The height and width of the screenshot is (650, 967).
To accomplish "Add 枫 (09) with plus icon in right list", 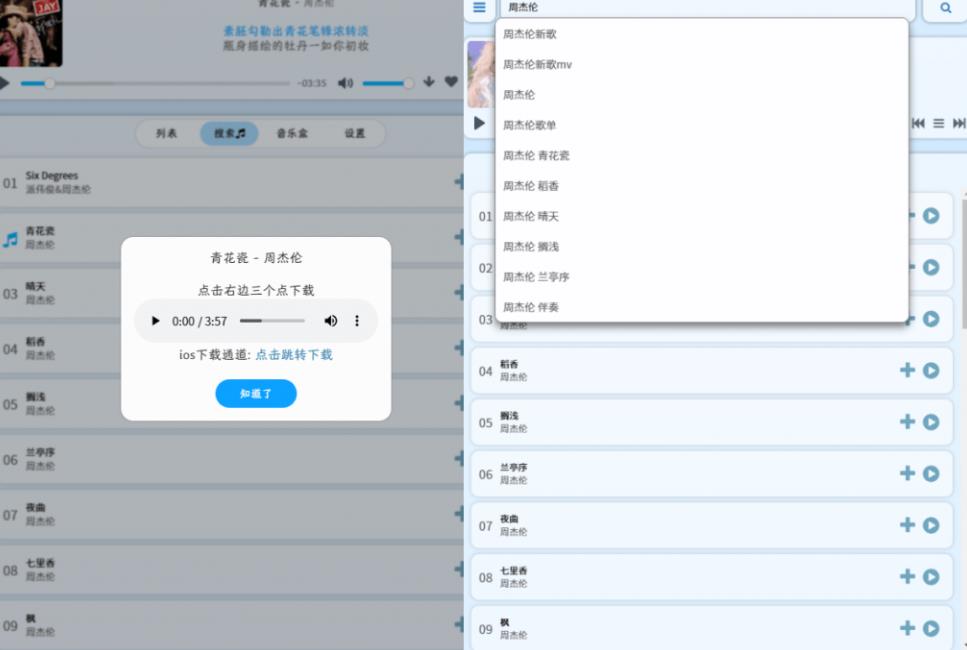I will coord(907,628).
